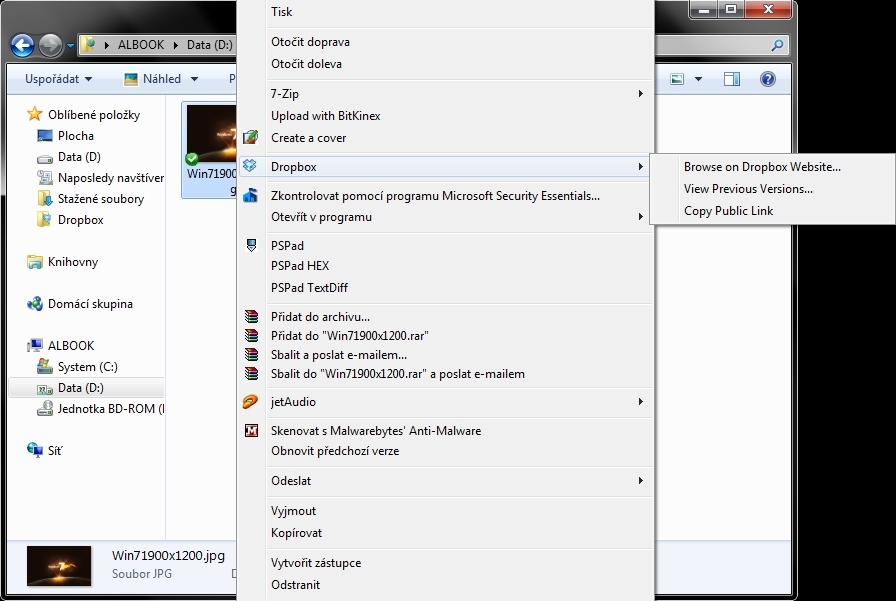The height and width of the screenshot is (601, 896).
Task: Scan with Malwarebytes' Anti-Malware
Action: [445, 431]
